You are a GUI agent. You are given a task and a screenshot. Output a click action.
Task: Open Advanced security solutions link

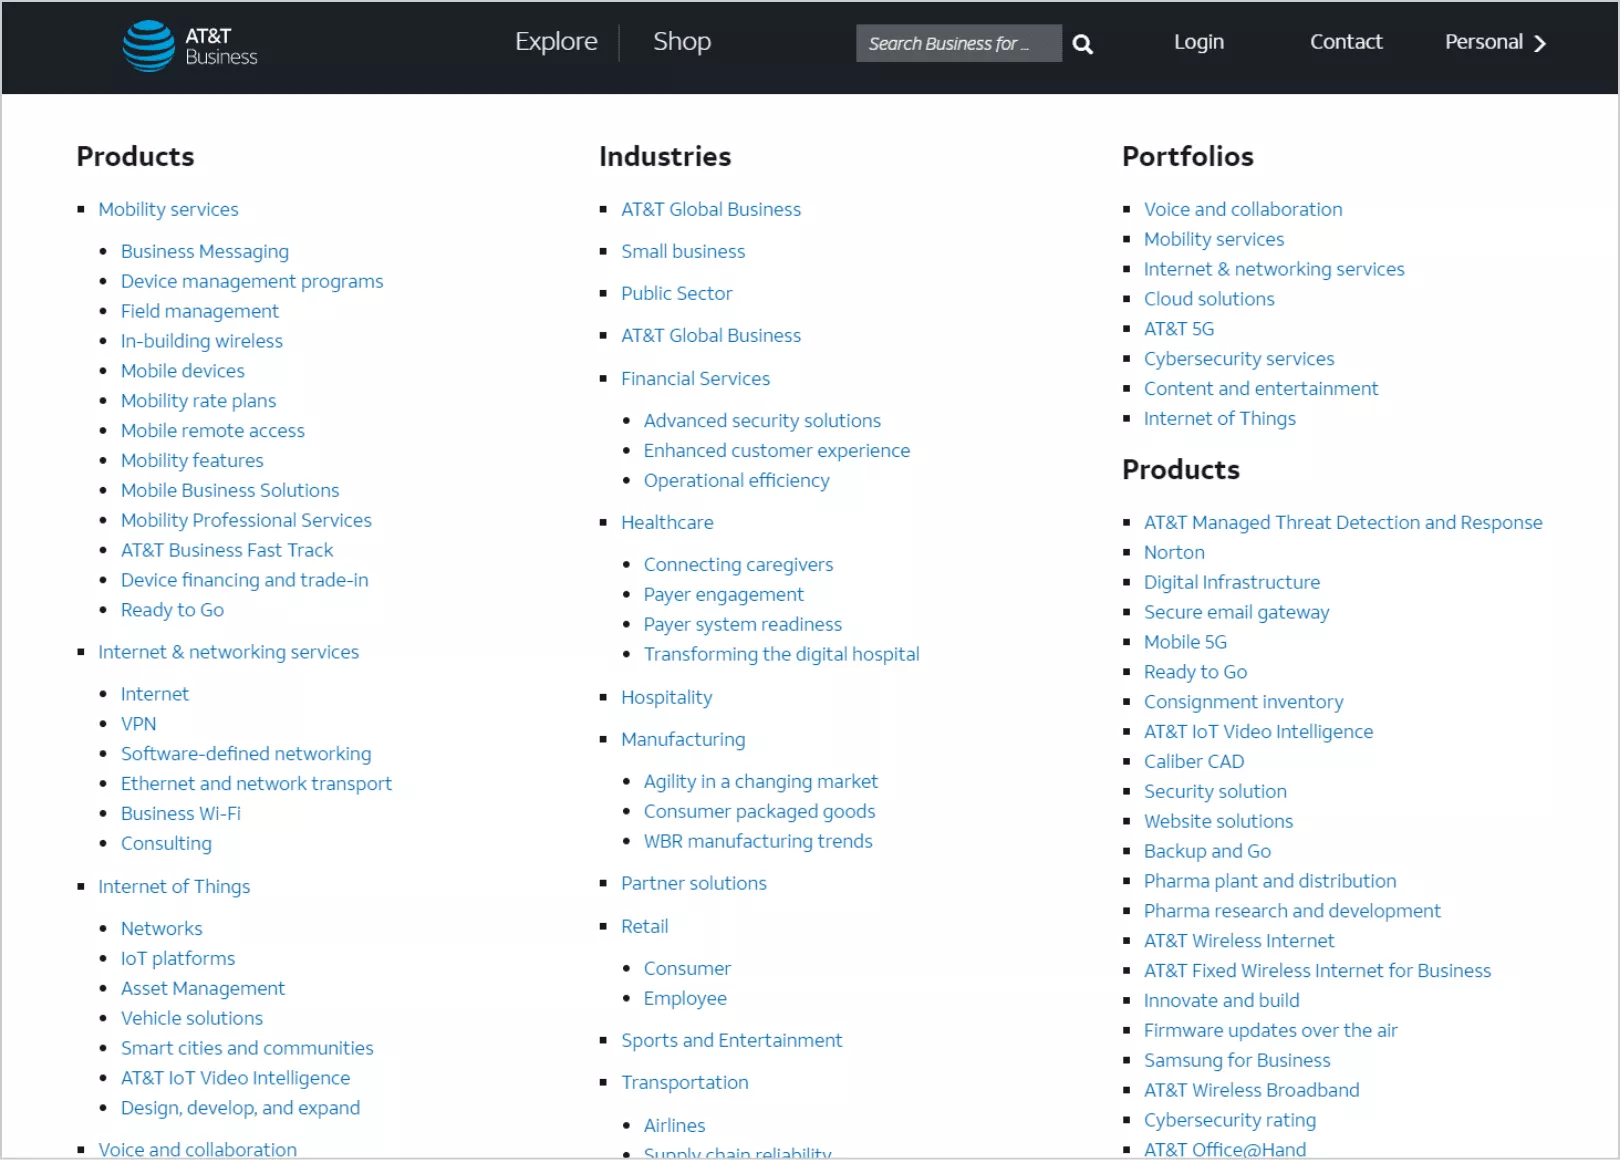tap(762, 421)
